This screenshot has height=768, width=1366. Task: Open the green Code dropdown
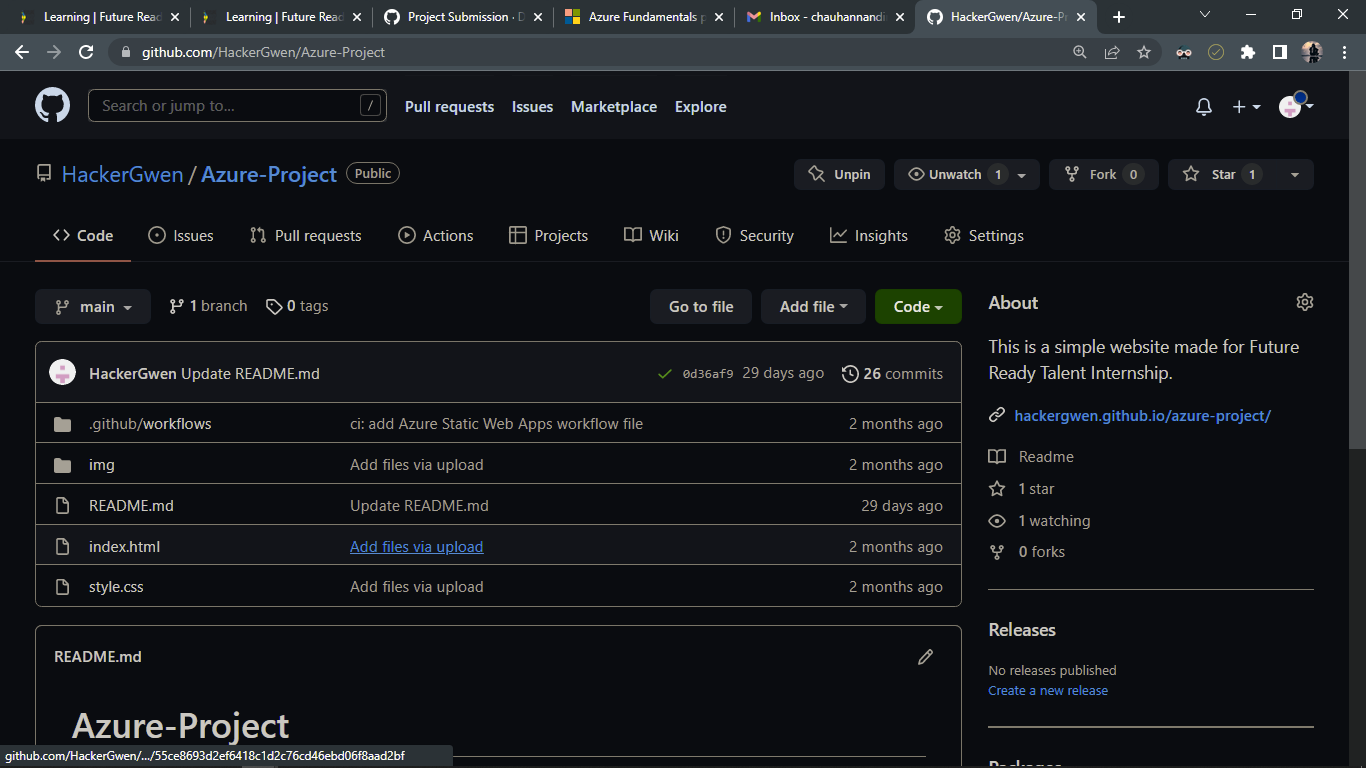click(918, 307)
